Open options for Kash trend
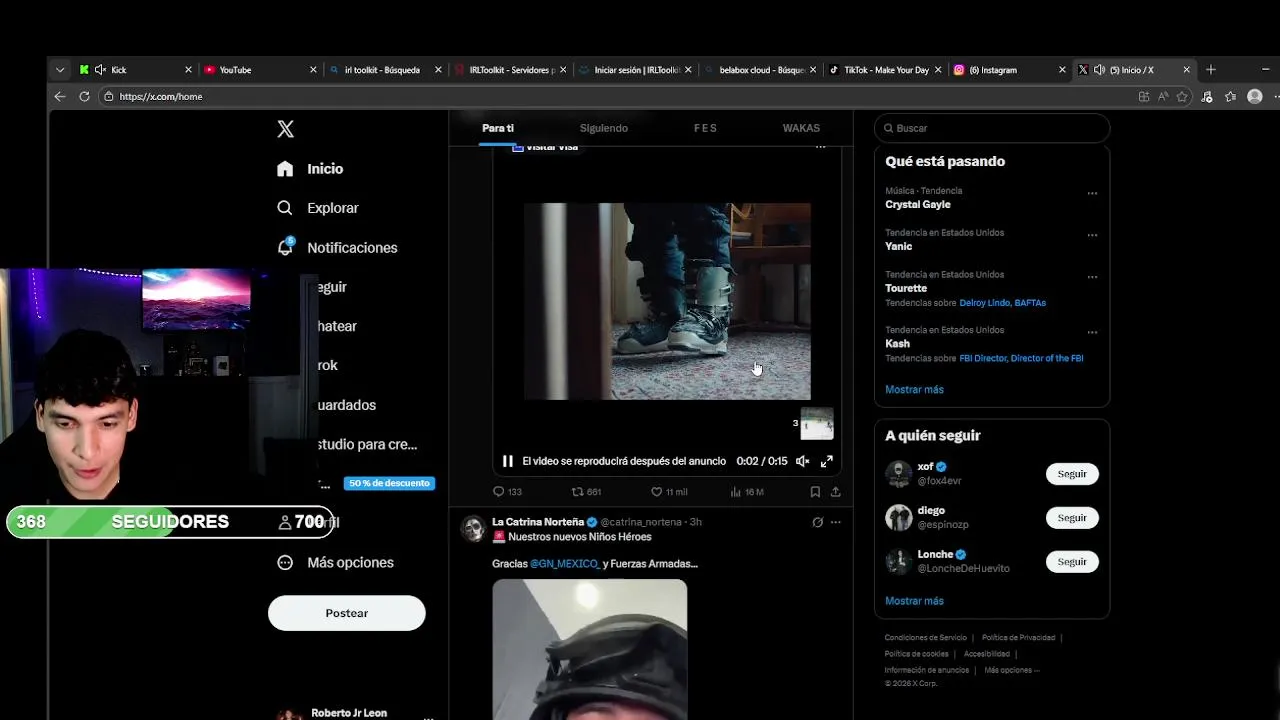 [1092, 332]
